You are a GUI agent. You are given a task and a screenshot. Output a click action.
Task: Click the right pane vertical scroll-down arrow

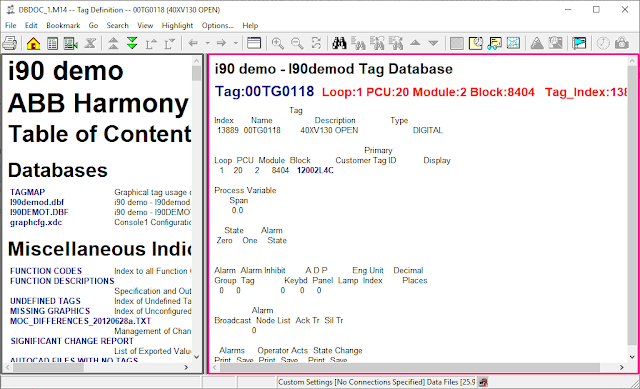tap(632, 357)
